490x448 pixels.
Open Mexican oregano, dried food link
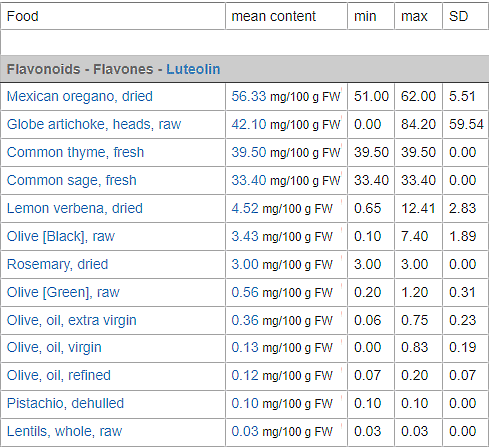80,96
